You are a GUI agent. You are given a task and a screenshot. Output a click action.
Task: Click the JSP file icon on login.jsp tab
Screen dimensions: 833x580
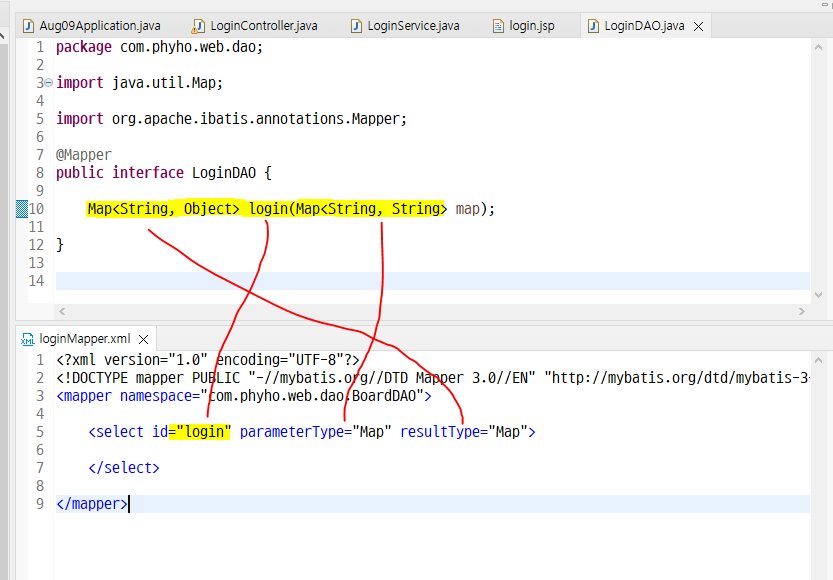[498, 26]
